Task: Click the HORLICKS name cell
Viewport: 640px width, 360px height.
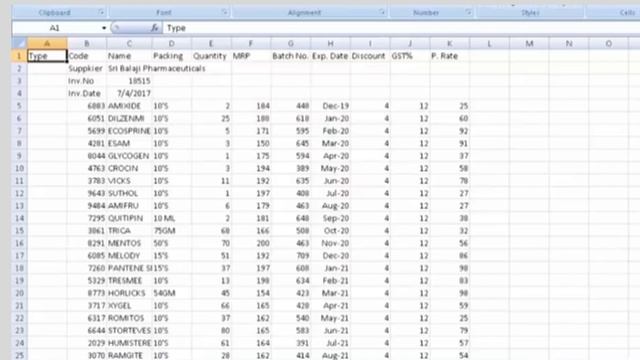Action: pyautogui.click(x=129, y=293)
